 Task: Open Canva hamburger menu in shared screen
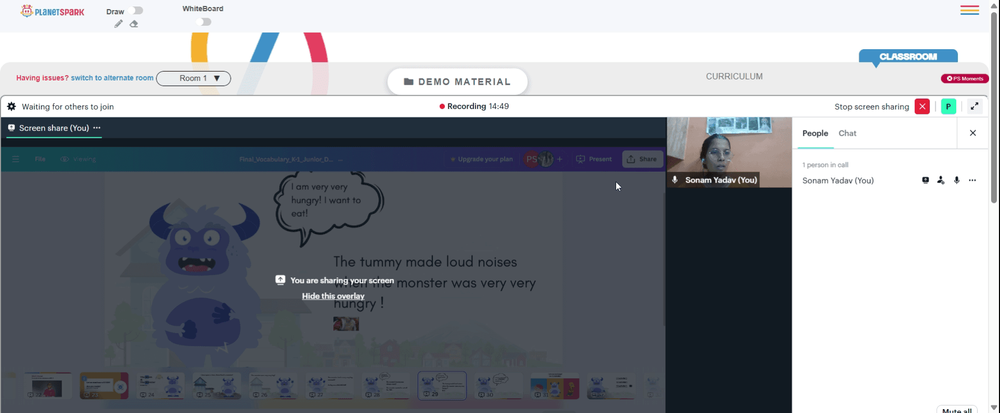pyautogui.click(x=16, y=159)
